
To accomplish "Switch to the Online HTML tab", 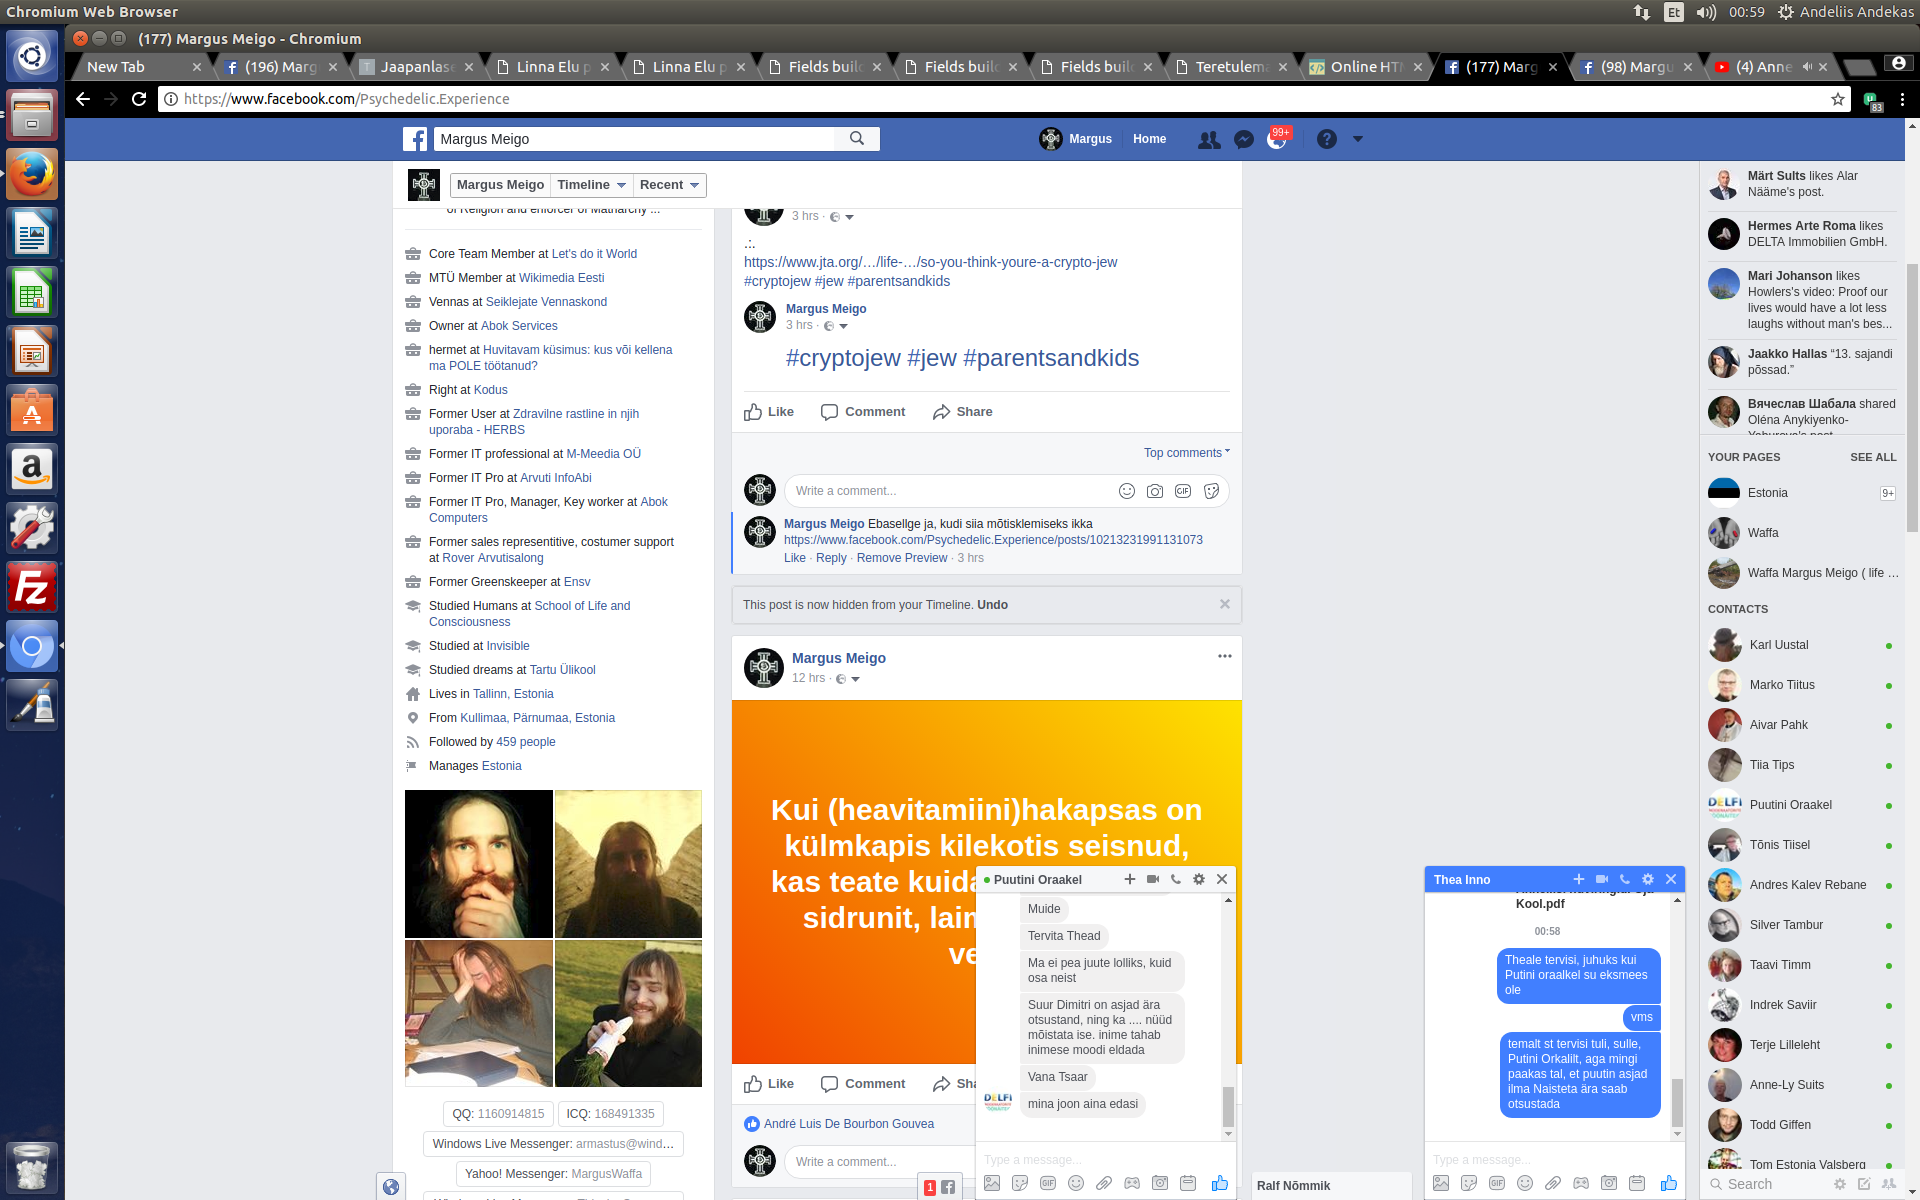I will tap(1366, 67).
